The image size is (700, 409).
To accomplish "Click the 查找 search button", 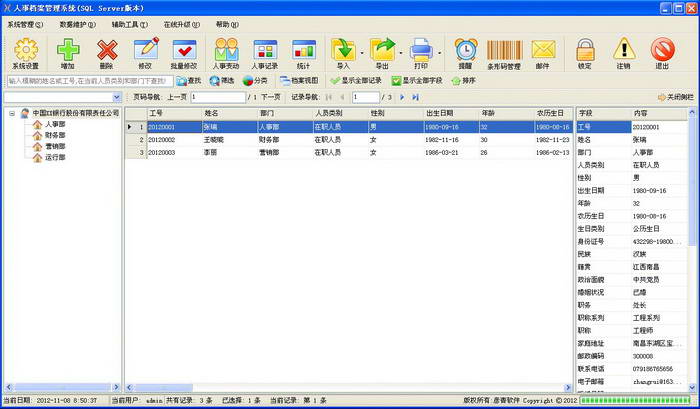I will click(x=188, y=81).
